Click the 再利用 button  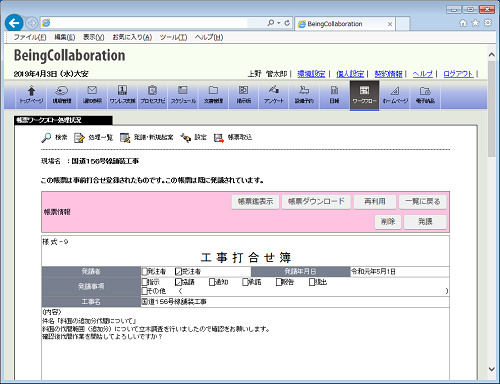(375, 202)
